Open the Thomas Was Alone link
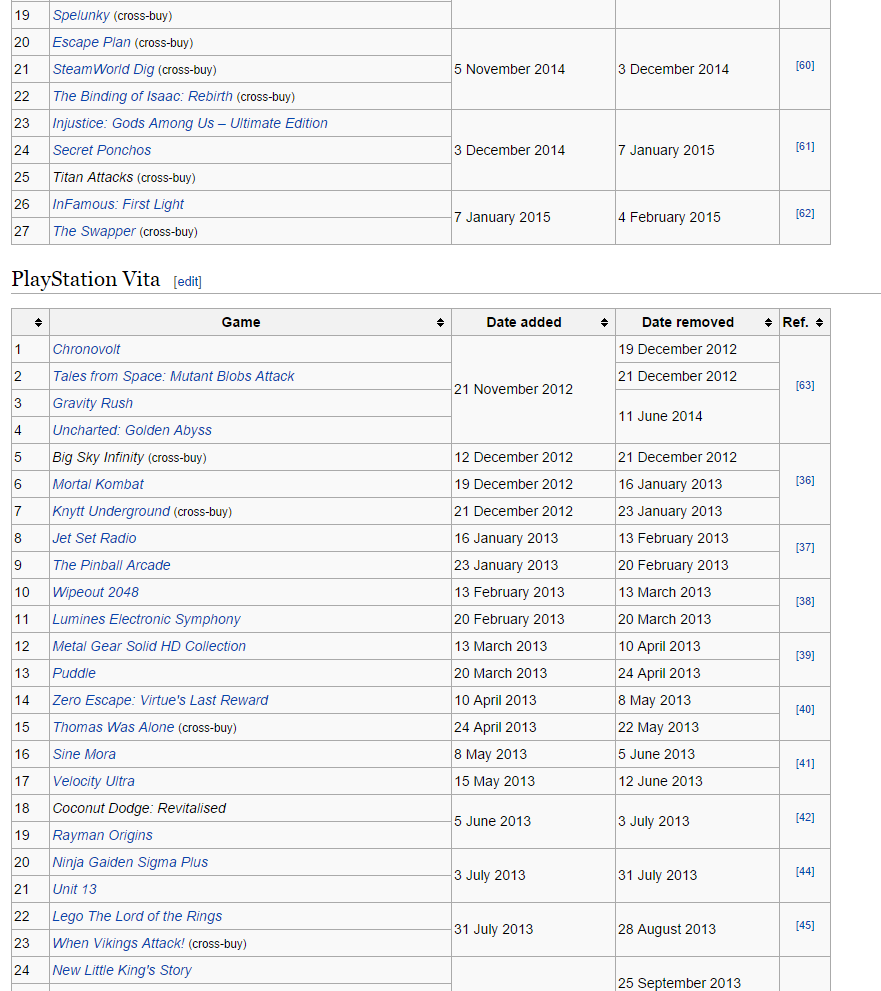The height and width of the screenshot is (991, 881). pyautogui.click(x=113, y=727)
